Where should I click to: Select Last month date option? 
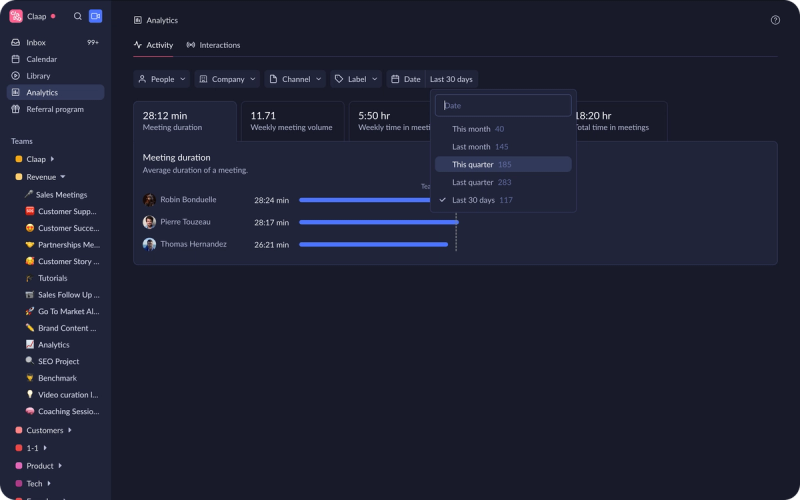click(x=503, y=147)
